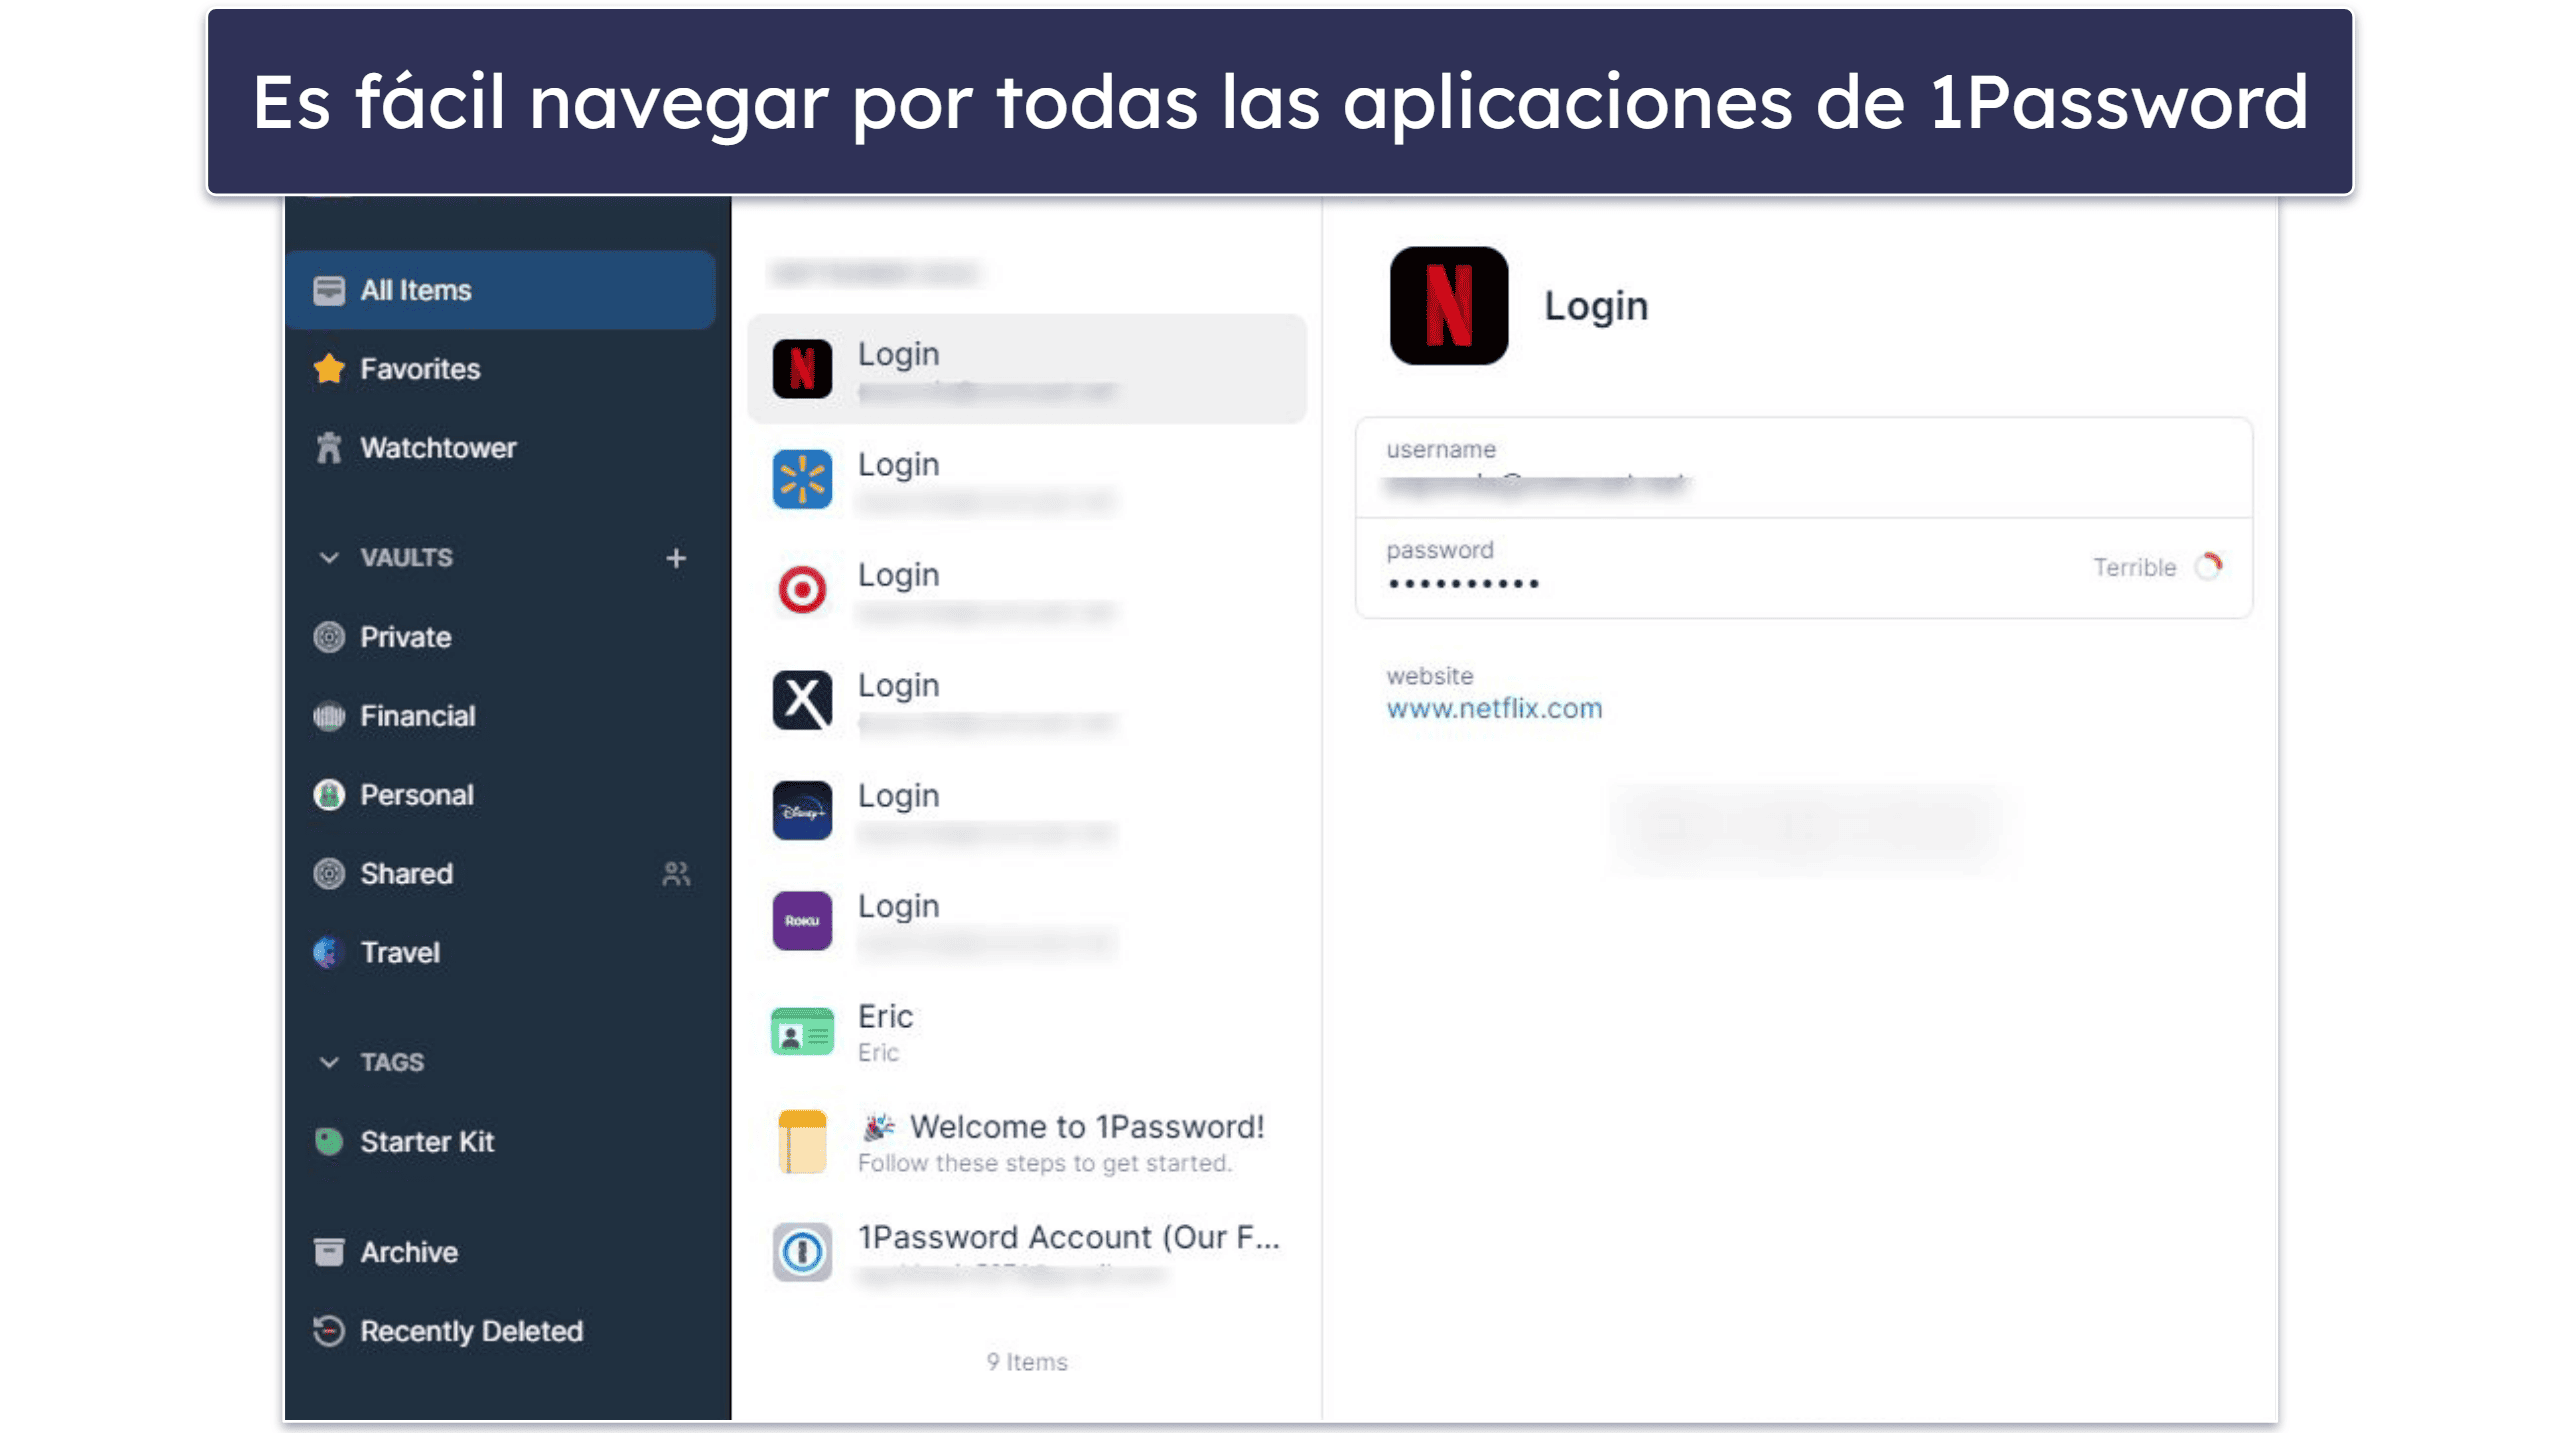2559x1433 pixels.
Task: Select the Netflix Login item
Action: point(1027,369)
